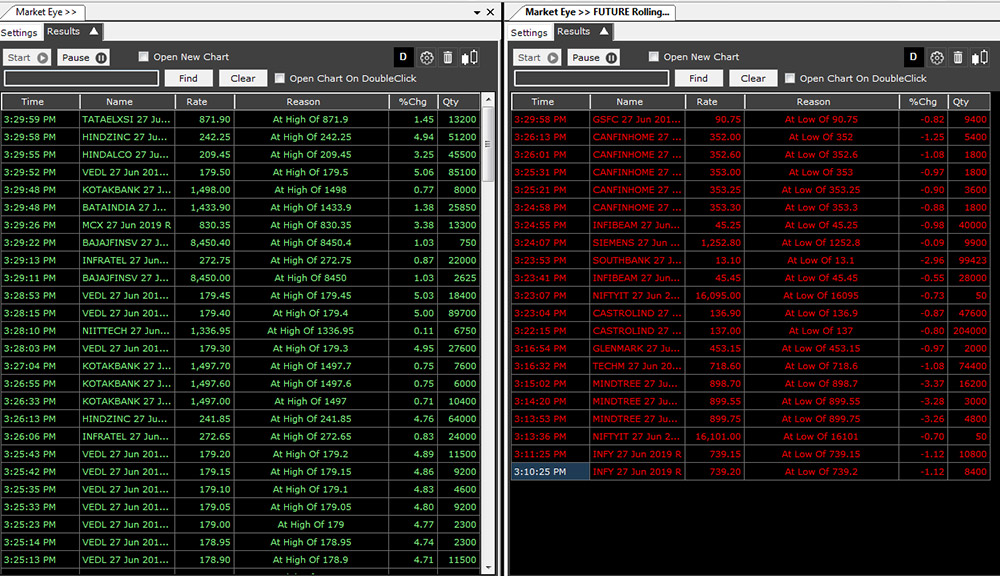Click trash icon in FUTURE Rolling panel
This screenshot has width=1000, height=576.
click(x=958, y=58)
